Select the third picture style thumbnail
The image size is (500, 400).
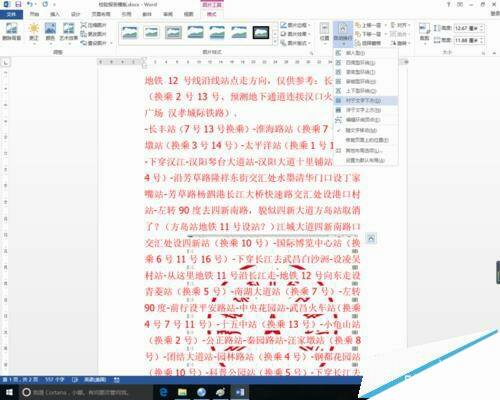pyautogui.click(x=173, y=32)
